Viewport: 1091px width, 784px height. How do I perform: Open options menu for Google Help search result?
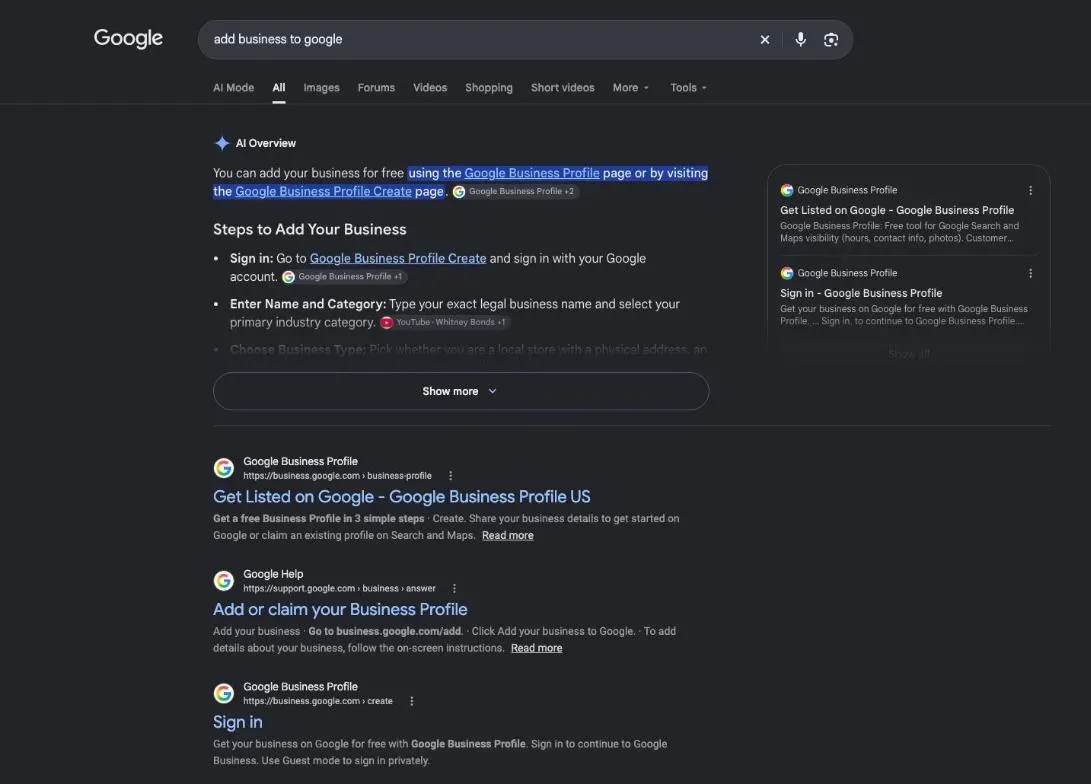click(x=454, y=589)
